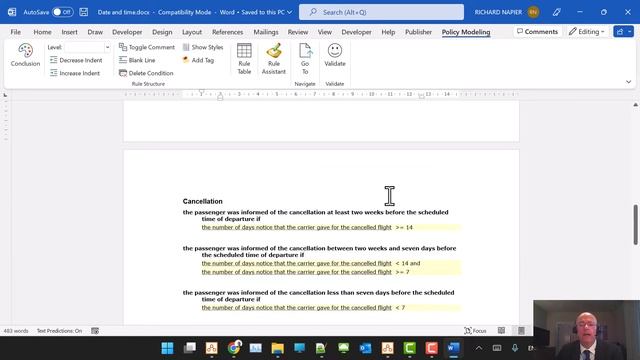Open the Level dropdown
The width and height of the screenshot is (640, 360).
click(107, 47)
